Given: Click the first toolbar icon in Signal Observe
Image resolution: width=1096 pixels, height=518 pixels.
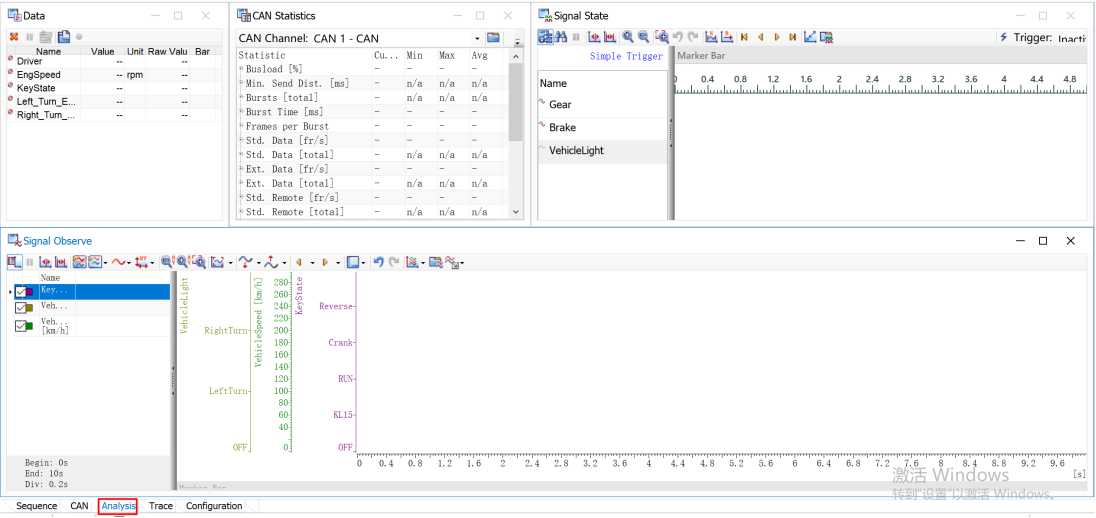Looking at the screenshot, I should click(x=14, y=262).
